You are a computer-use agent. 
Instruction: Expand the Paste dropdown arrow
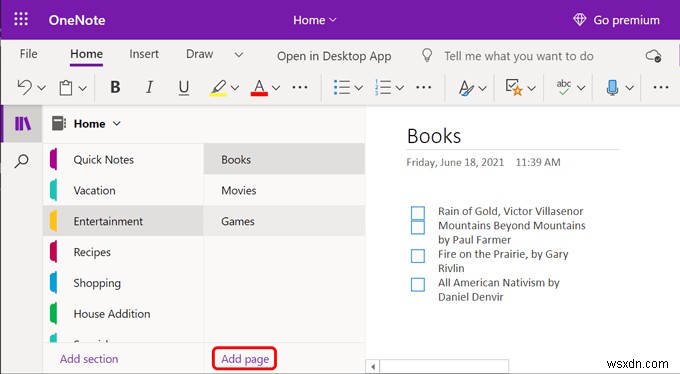(x=82, y=88)
